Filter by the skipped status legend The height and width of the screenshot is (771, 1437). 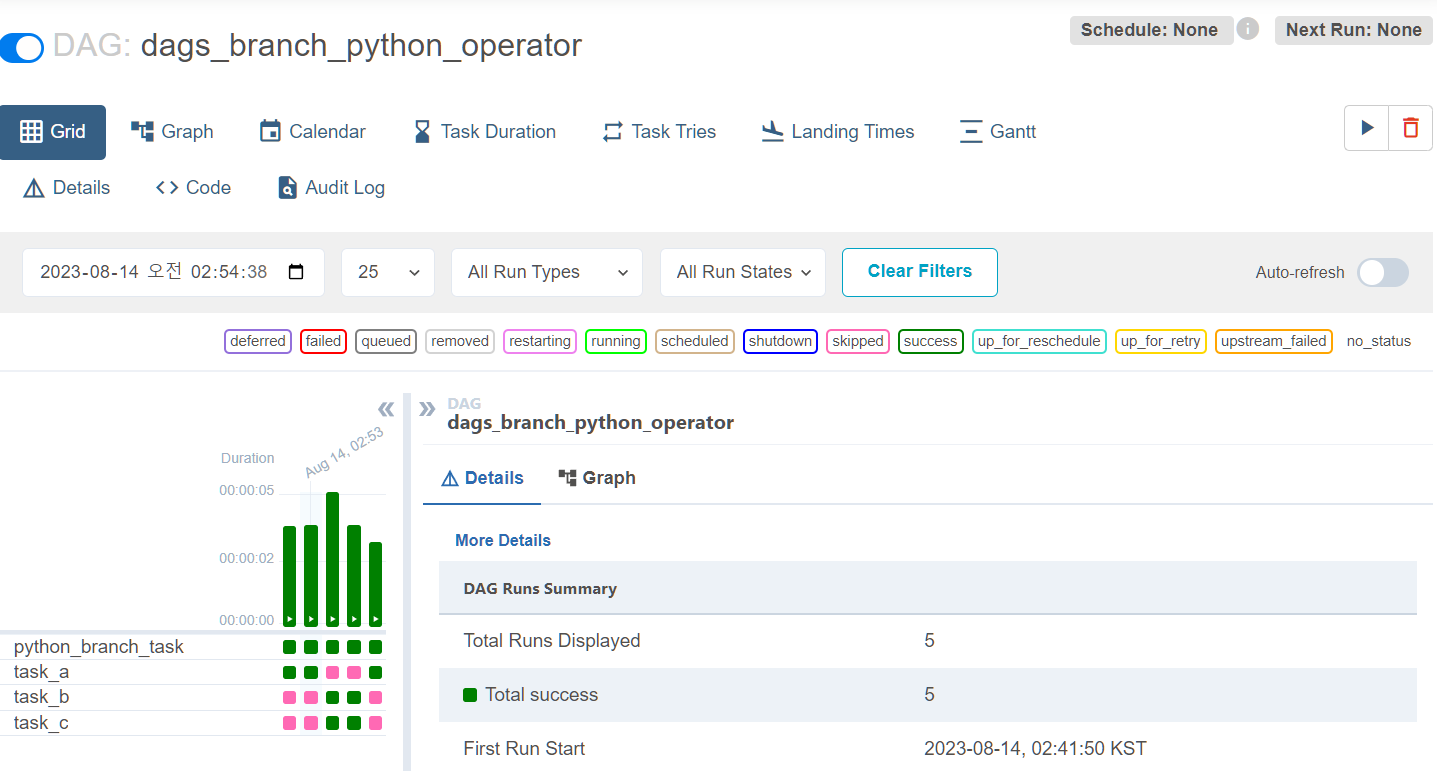(x=857, y=341)
